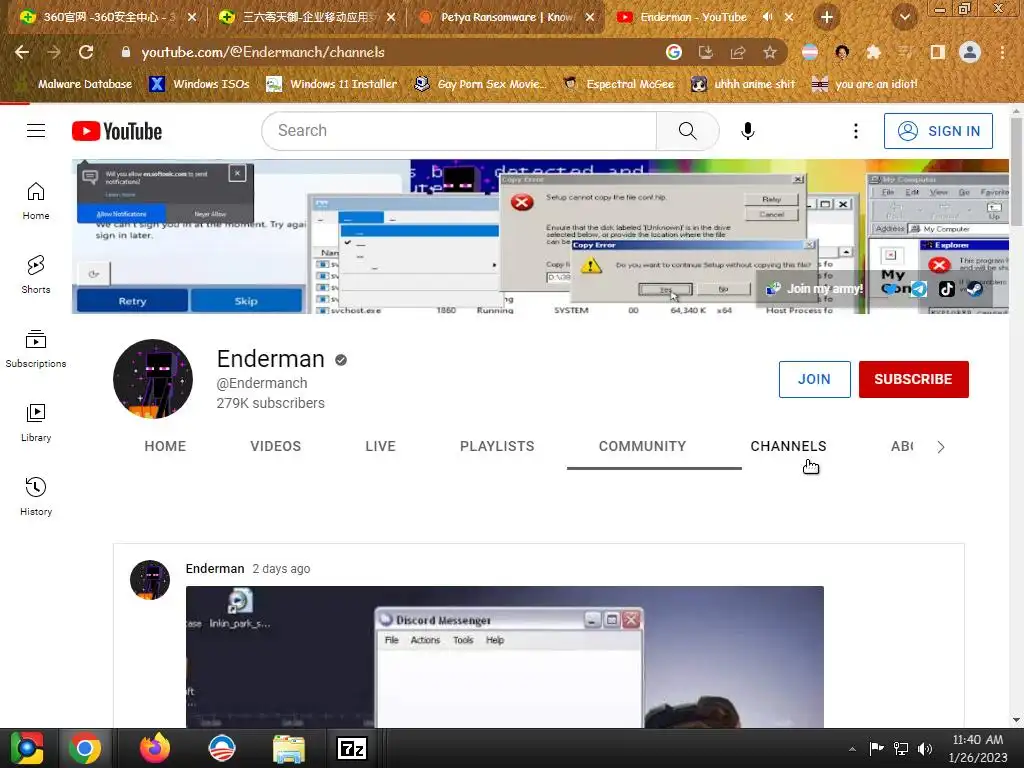Image resolution: width=1024 pixels, height=768 pixels.
Task: Switch to the VIDEOS channel tab
Action: [276, 446]
